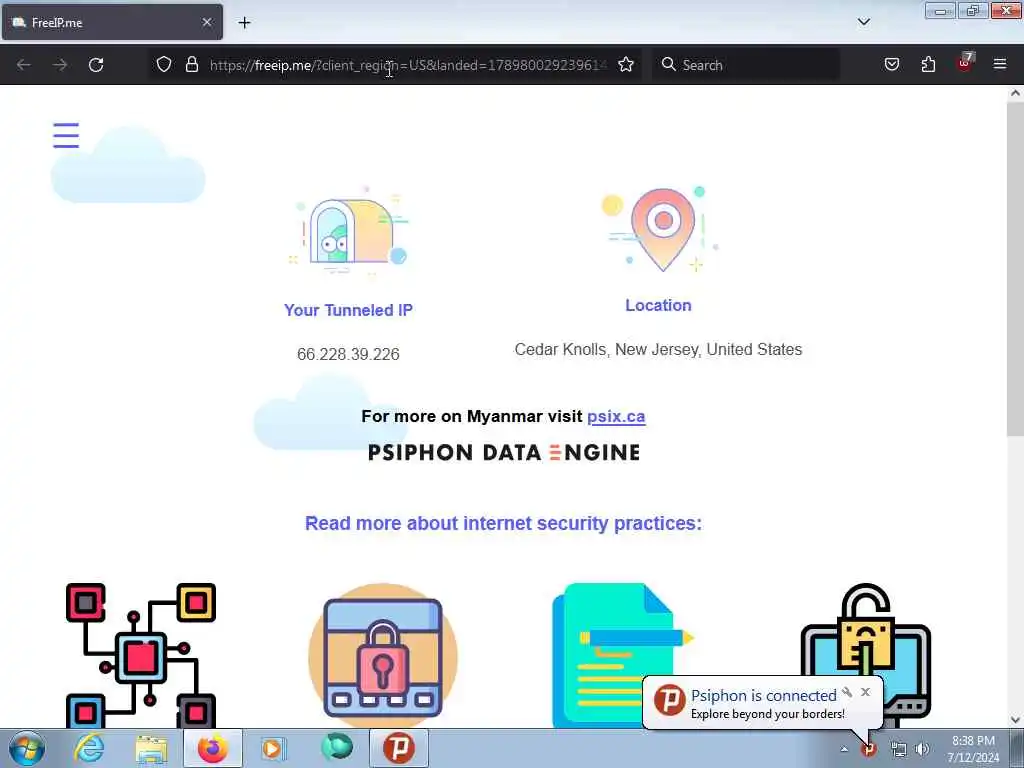Open the purple hamburger menu on the page

[x=66, y=135]
